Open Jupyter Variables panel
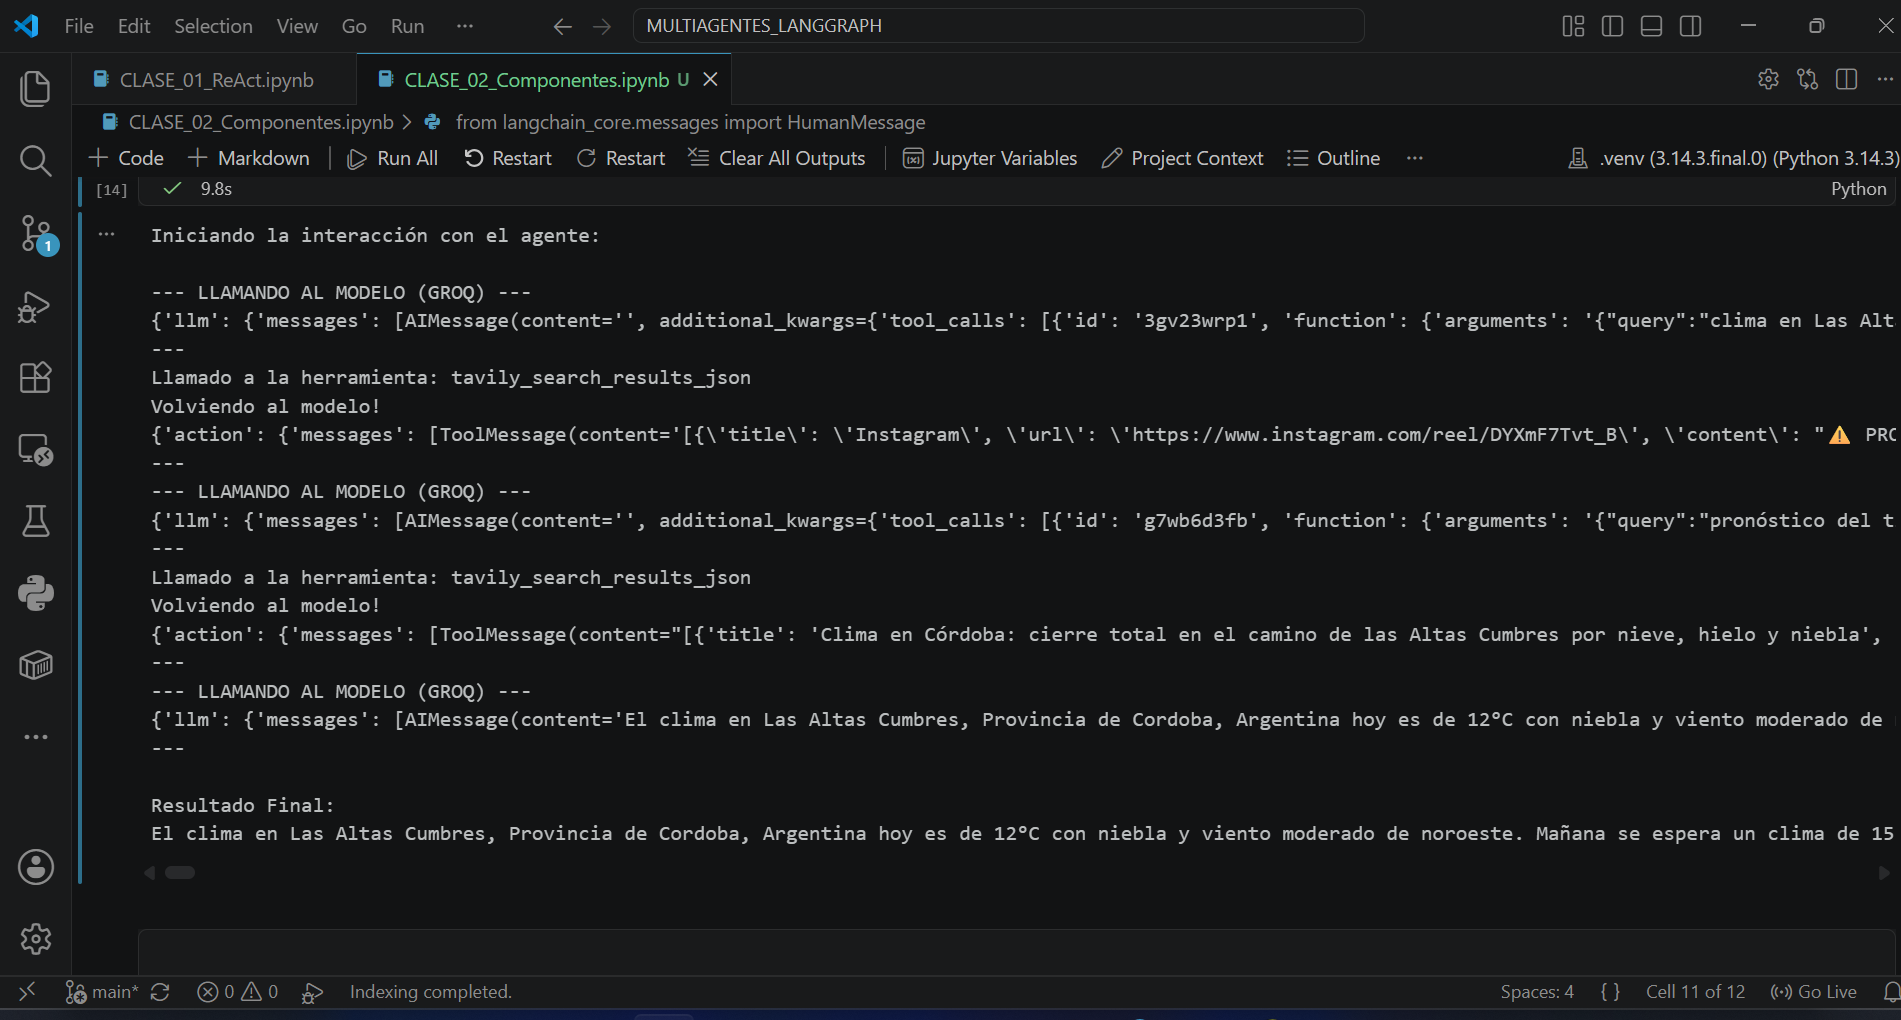The image size is (1901, 1020). click(x=990, y=158)
